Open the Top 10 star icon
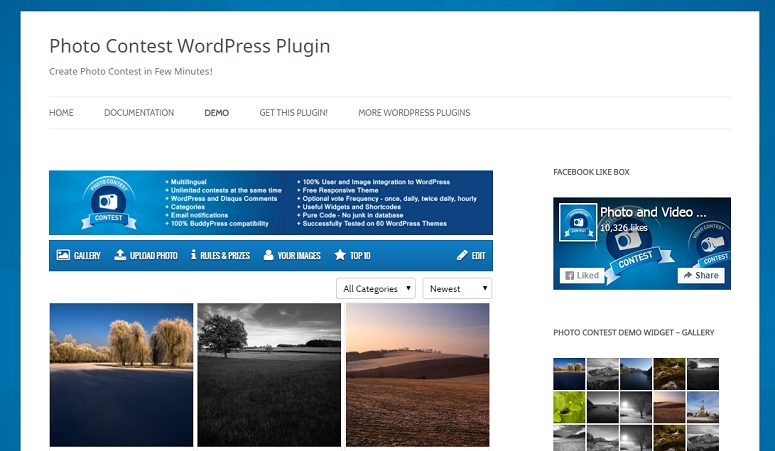Image resolution: width=775 pixels, height=451 pixels. point(340,255)
